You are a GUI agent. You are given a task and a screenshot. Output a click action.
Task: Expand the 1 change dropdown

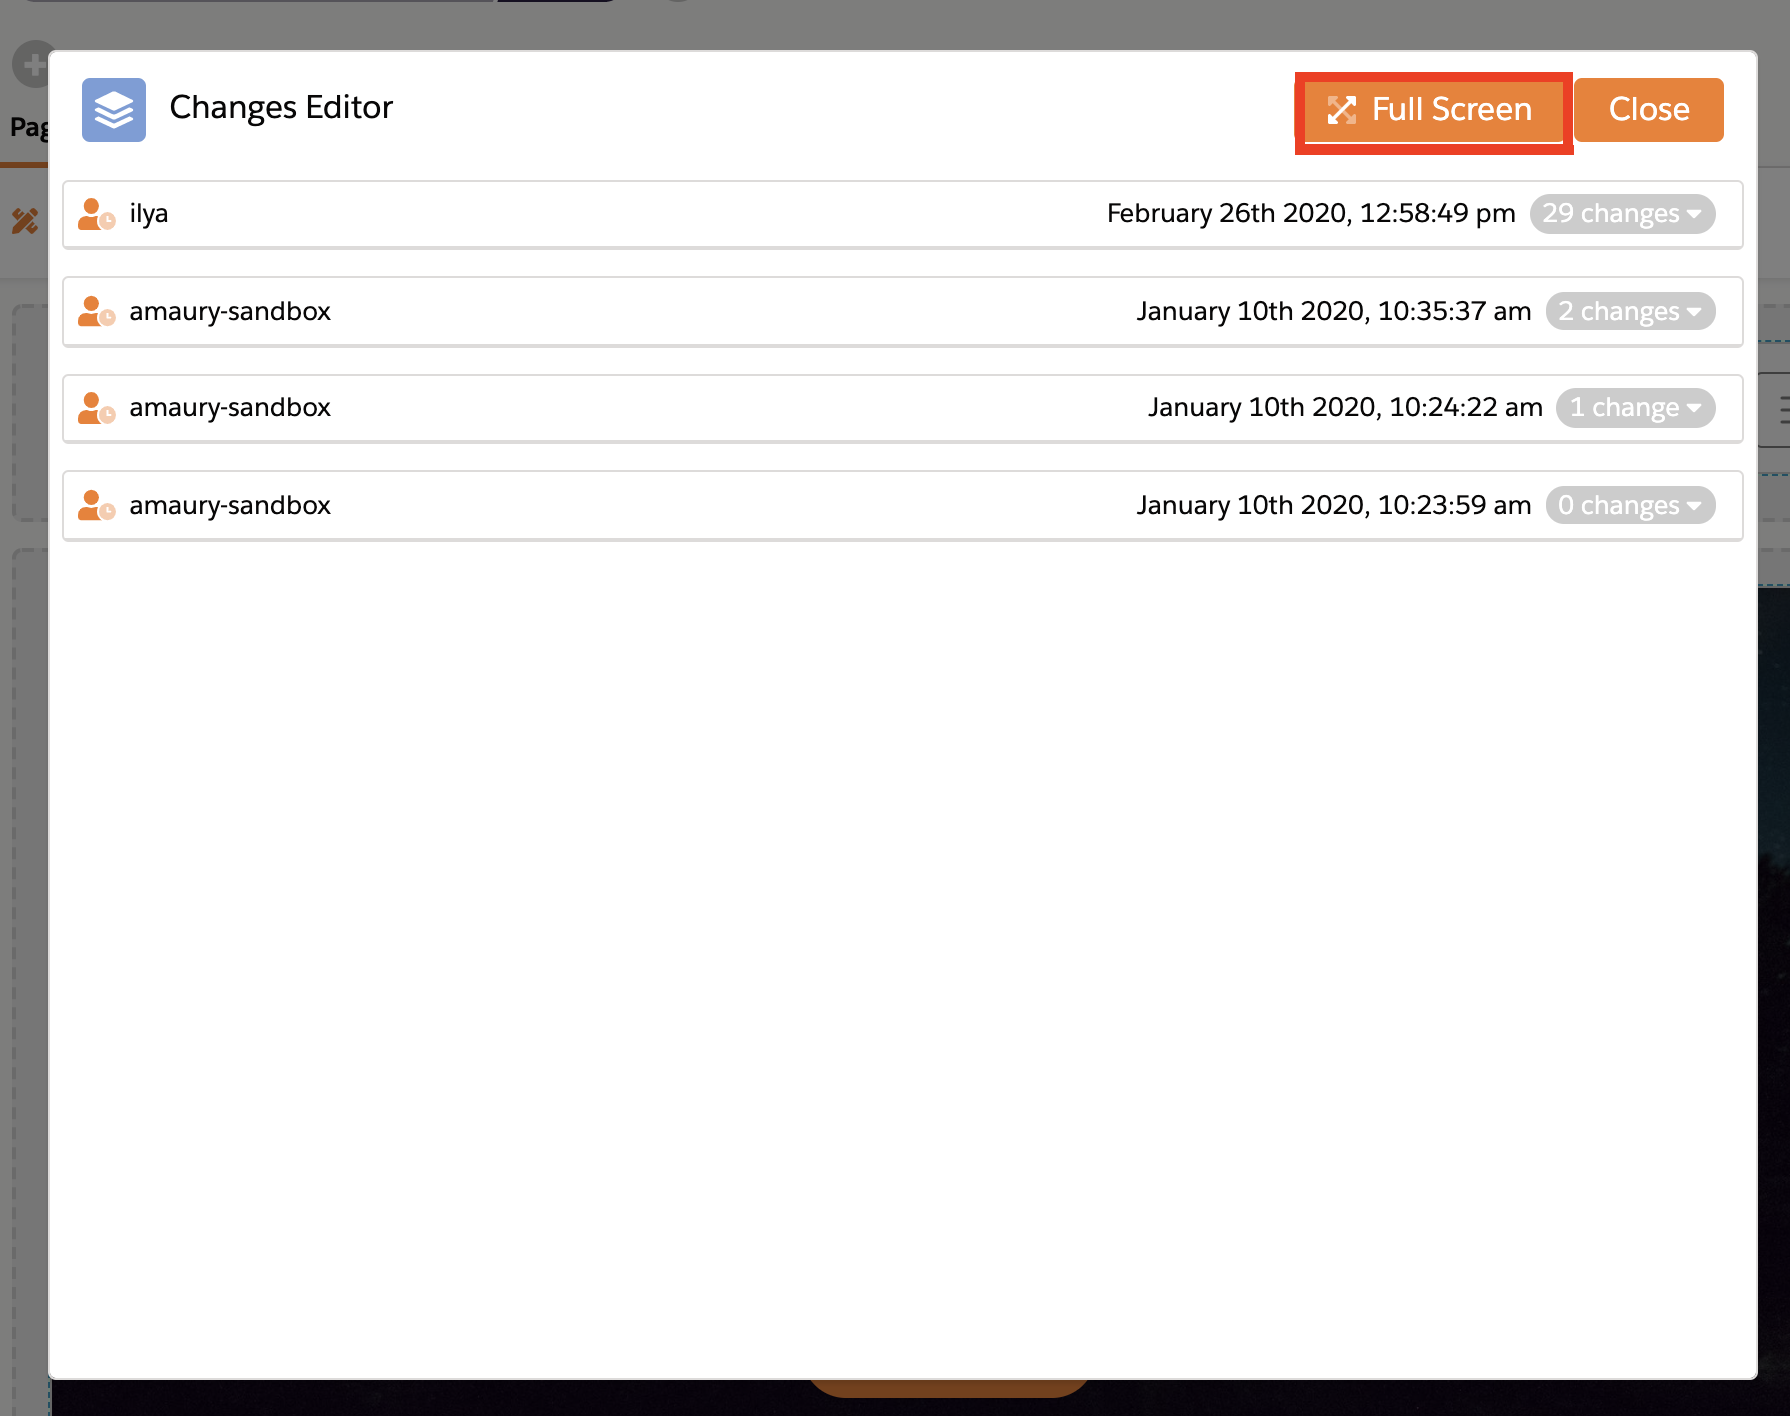[1635, 408]
